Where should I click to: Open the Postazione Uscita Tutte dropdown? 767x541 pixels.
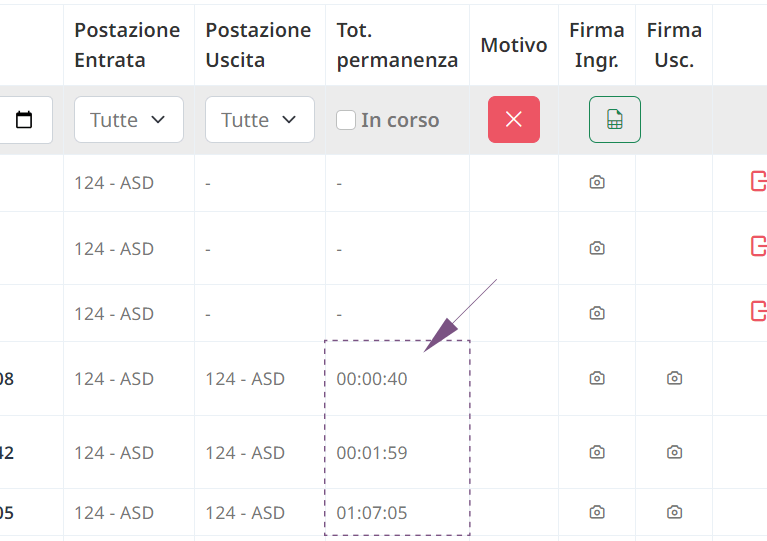(260, 119)
